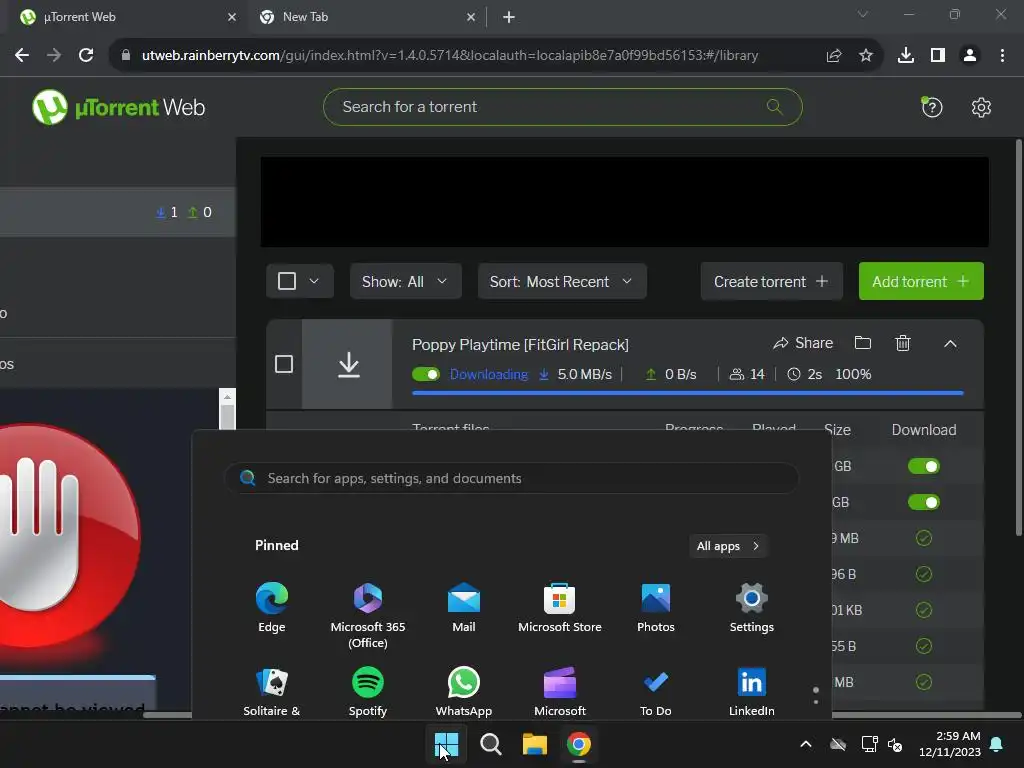Open uTorrent settings gear
This screenshot has width=1024, height=768.
981,107
